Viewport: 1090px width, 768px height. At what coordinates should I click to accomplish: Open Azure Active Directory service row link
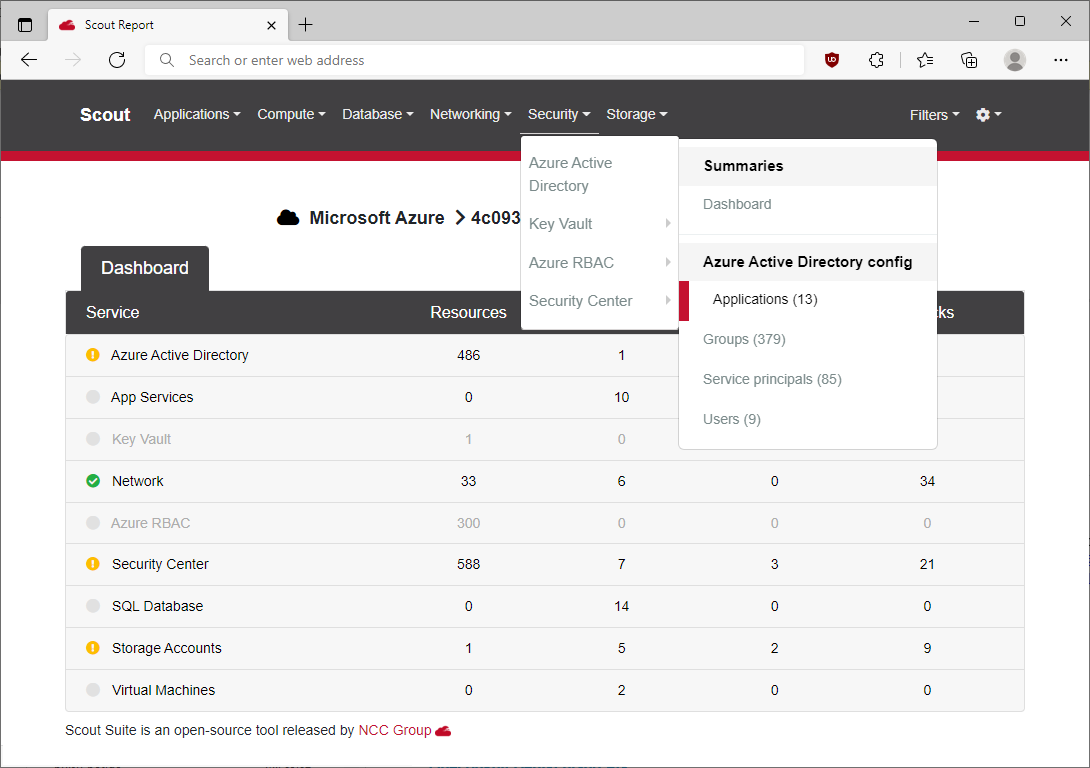coord(179,355)
